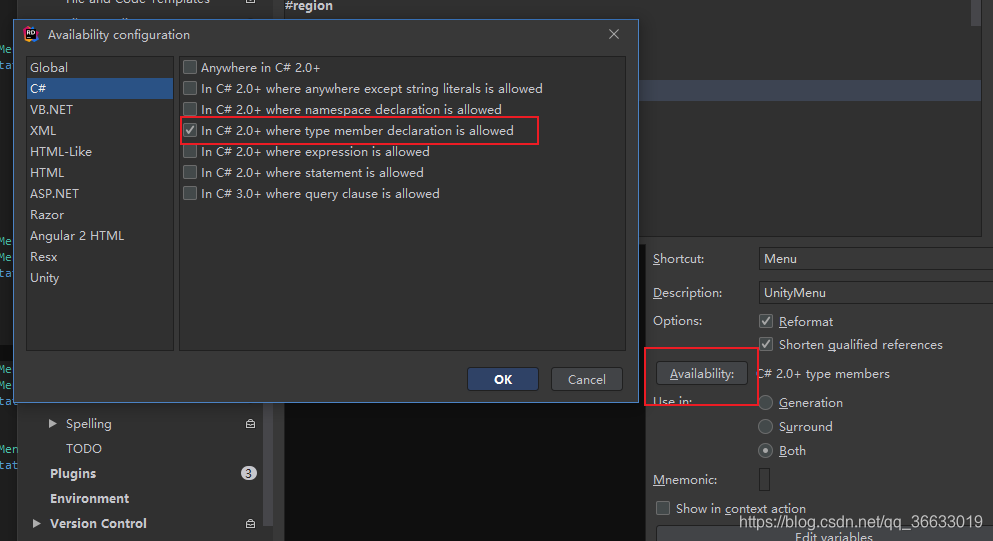Select Angular 2 HTML scope

click(x=99, y=235)
